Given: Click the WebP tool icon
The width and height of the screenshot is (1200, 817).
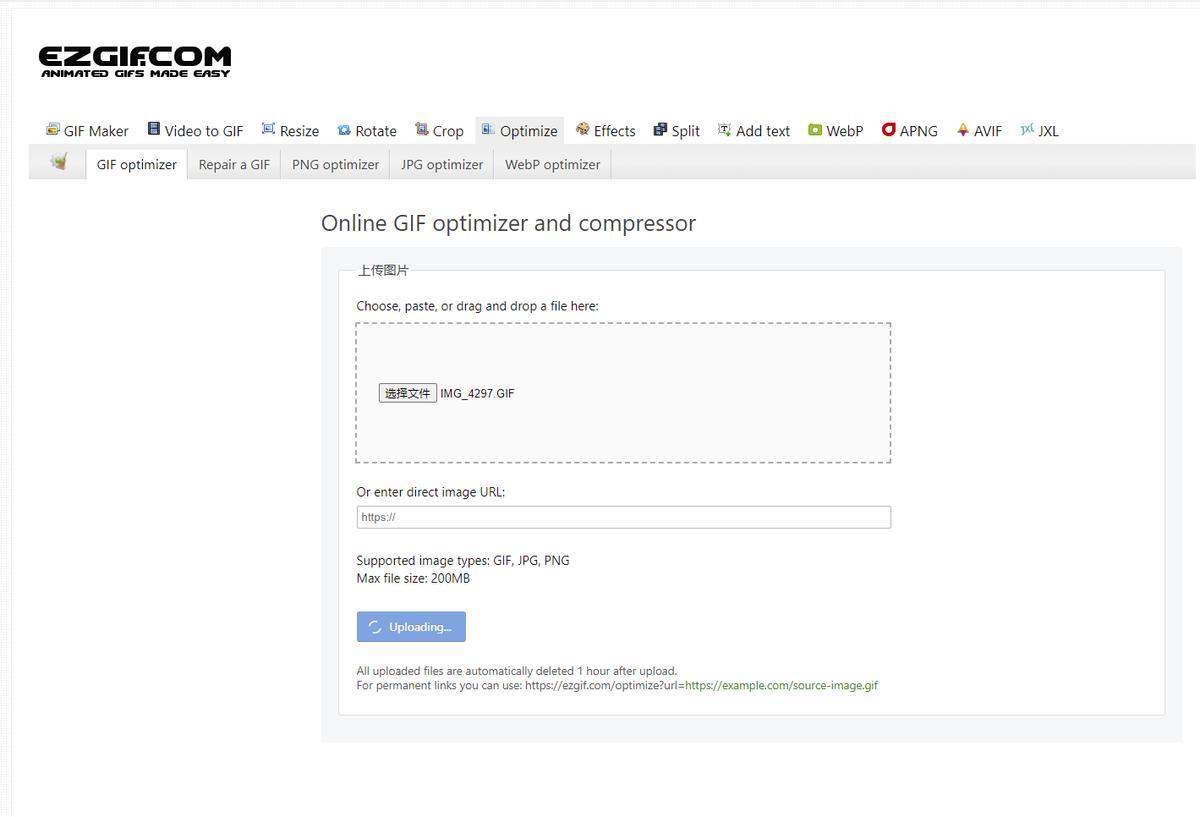Looking at the screenshot, I should tap(815, 130).
